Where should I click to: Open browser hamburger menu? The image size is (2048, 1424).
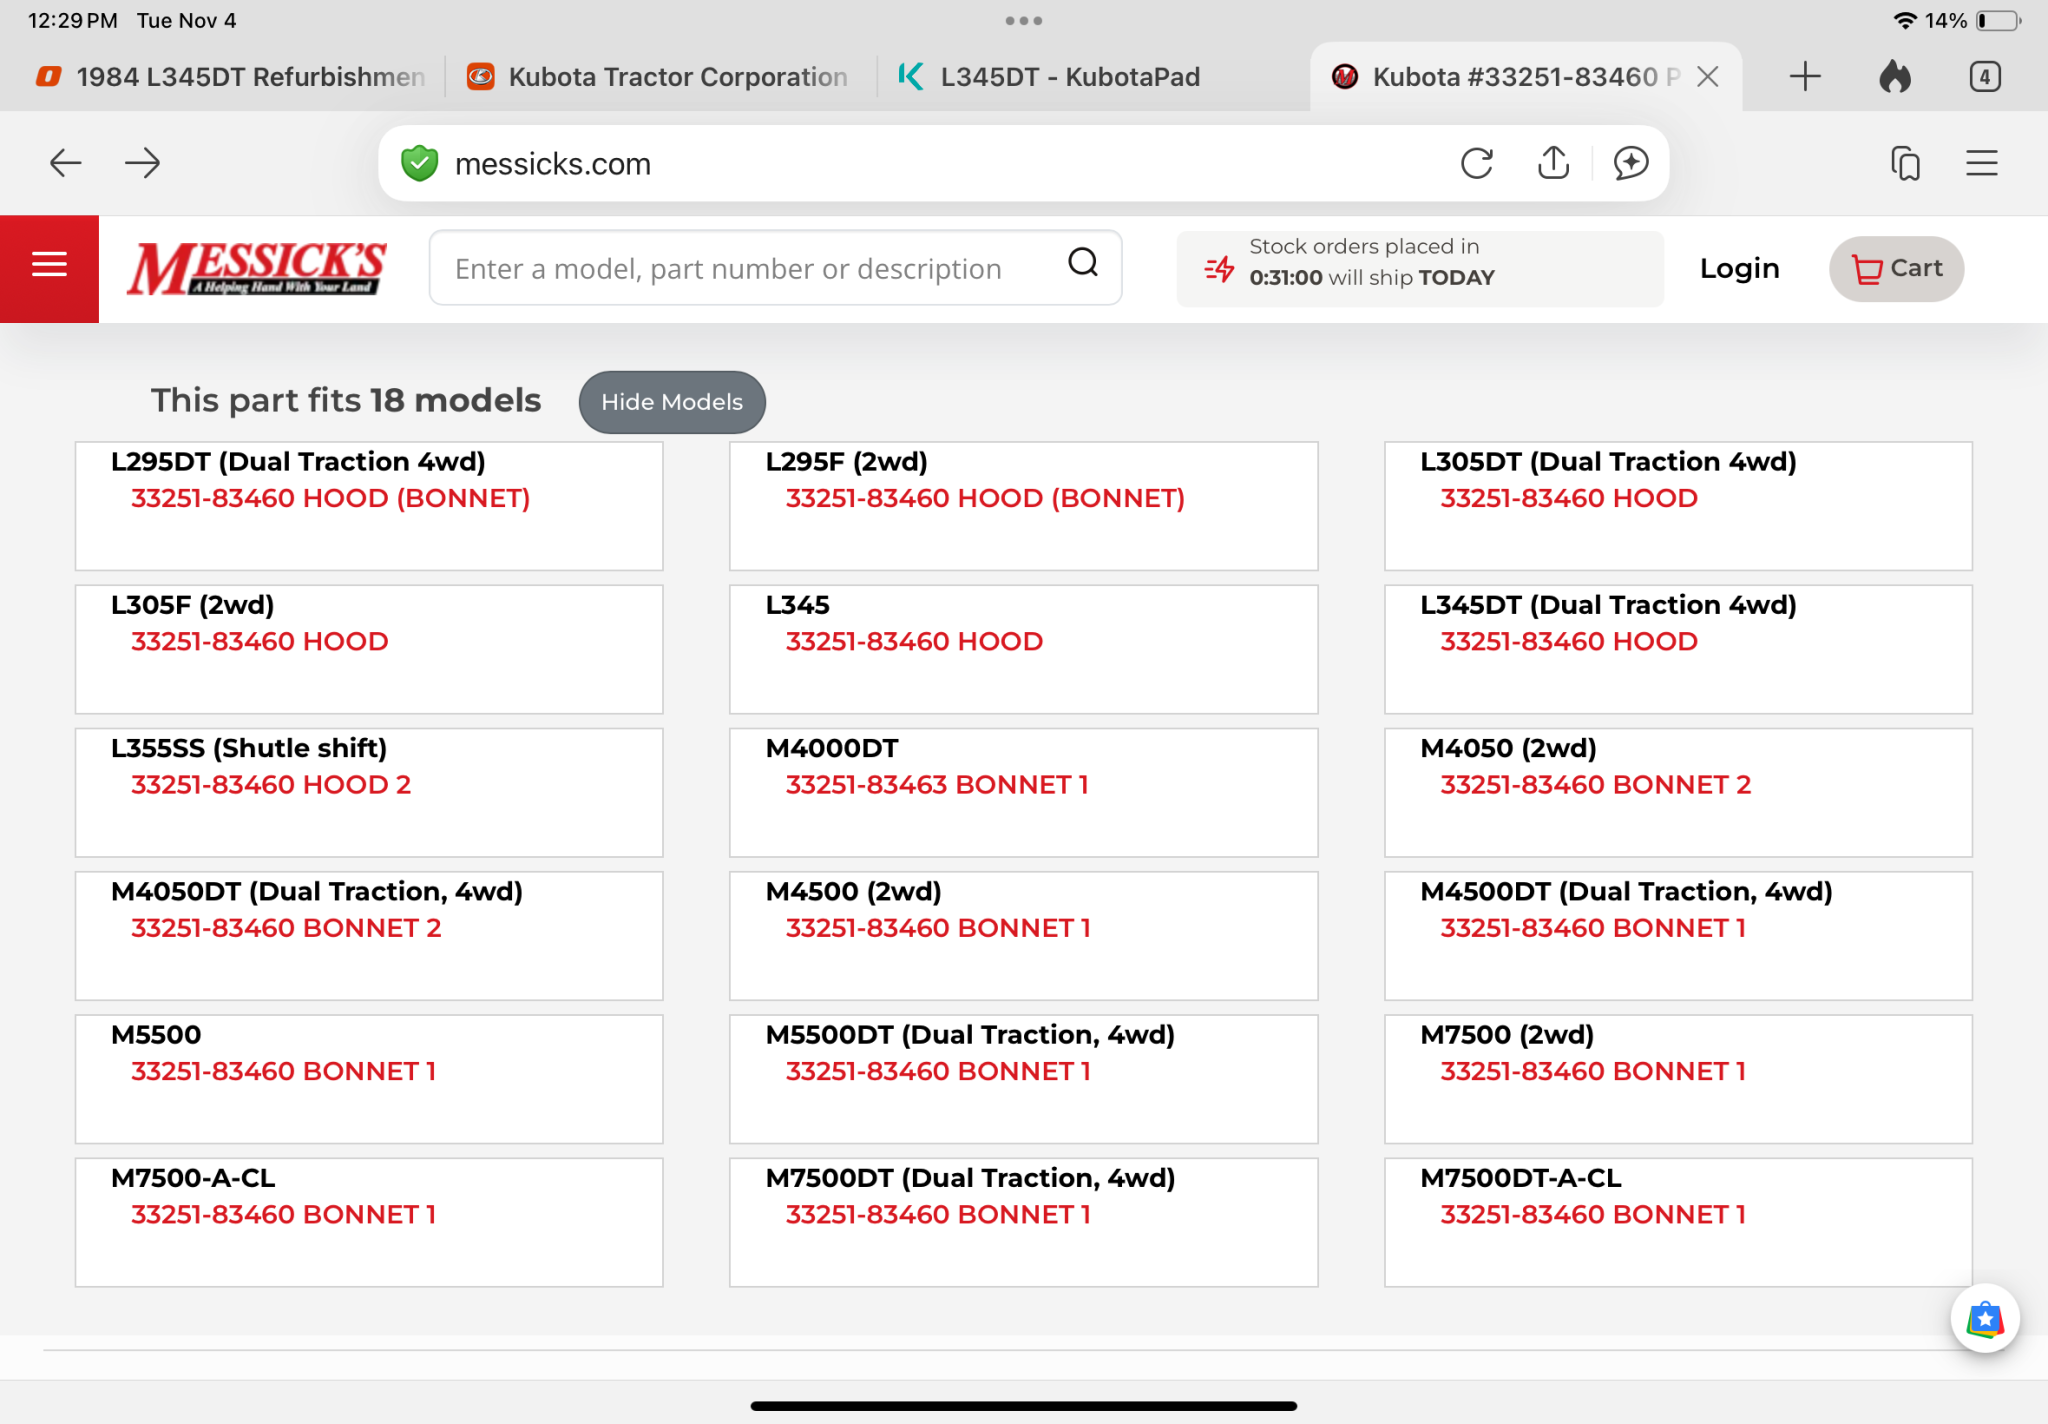pyautogui.click(x=1981, y=163)
